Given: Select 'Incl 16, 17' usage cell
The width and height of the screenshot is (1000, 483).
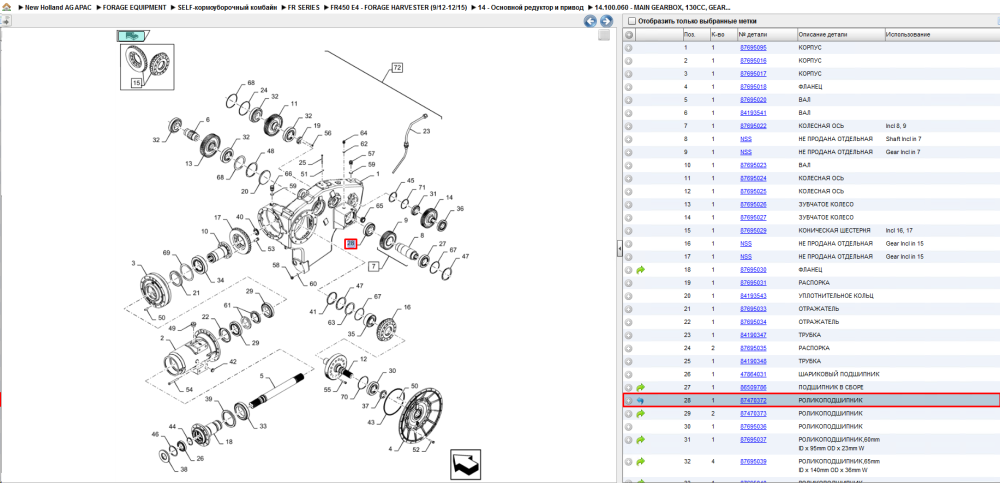Looking at the screenshot, I should (x=899, y=230).
